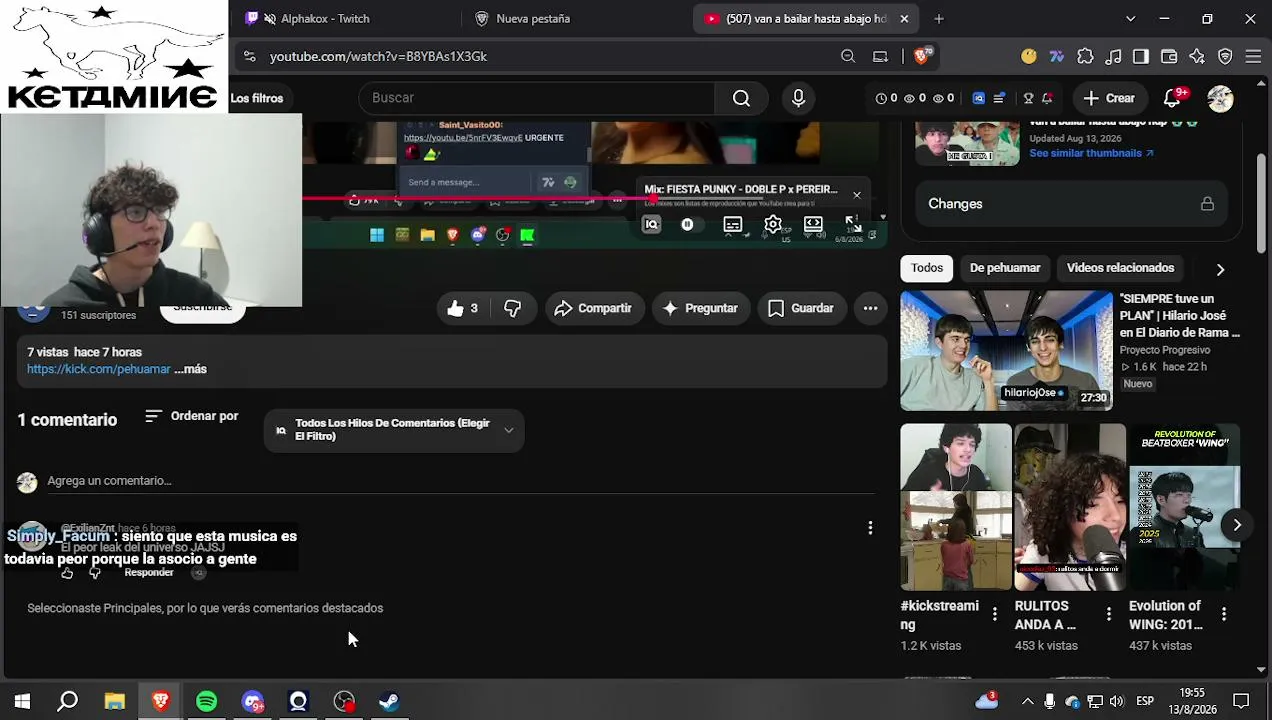Open the Ordenar por sort menu

pyautogui.click(x=191, y=416)
